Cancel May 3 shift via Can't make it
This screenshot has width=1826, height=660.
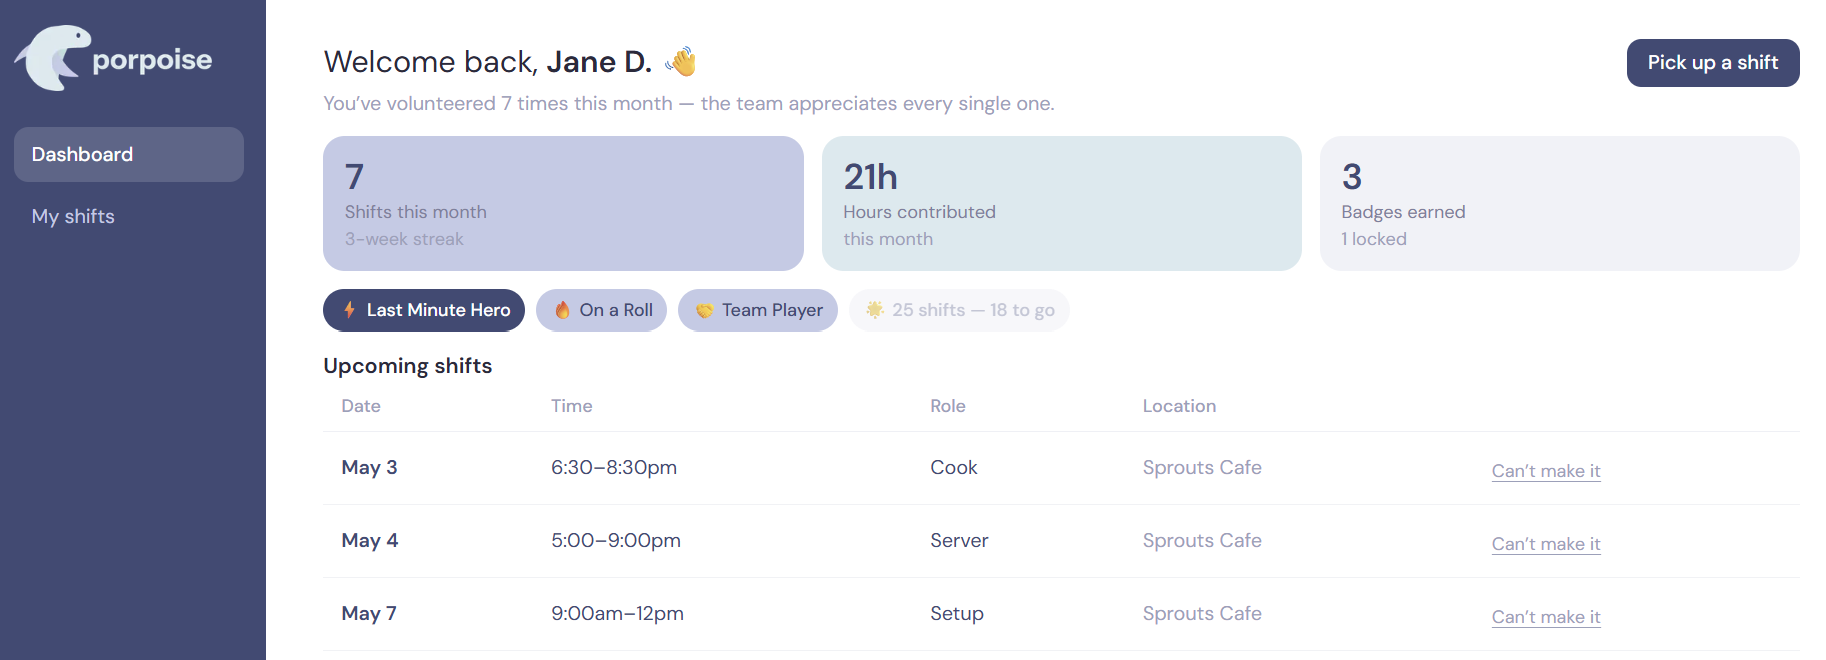pos(1546,471)
